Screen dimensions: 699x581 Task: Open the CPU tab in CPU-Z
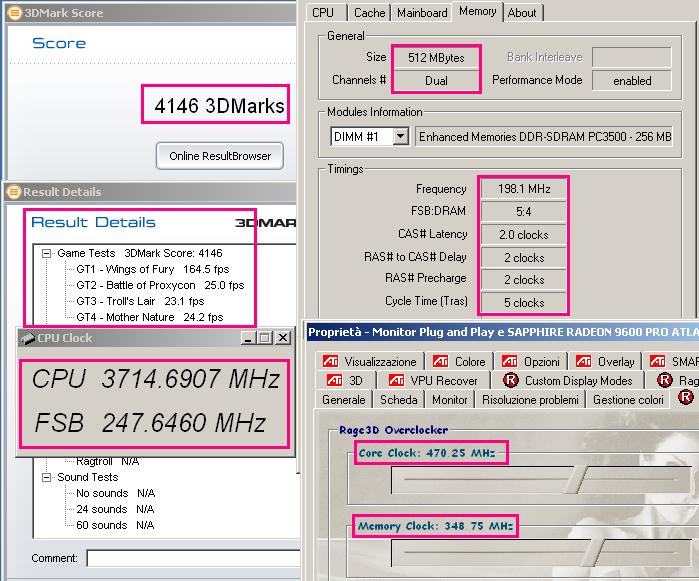click(325, 12)
